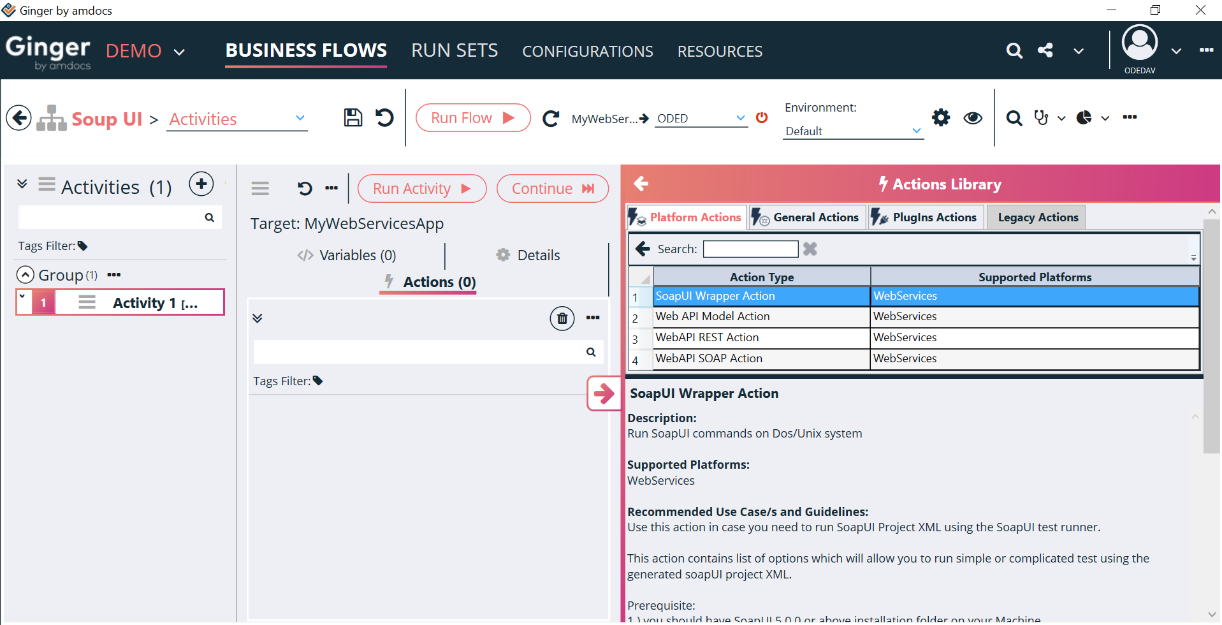Expand the actions list double chevron
This screenshot has height=625, width=1222.
point(257,318)
